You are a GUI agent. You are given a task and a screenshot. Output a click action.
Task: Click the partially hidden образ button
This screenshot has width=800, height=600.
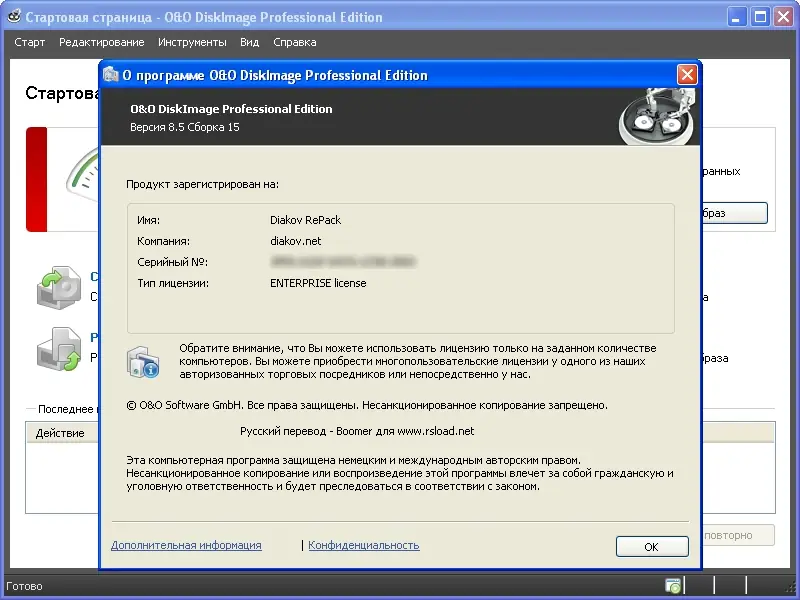(x=735, y=213)
